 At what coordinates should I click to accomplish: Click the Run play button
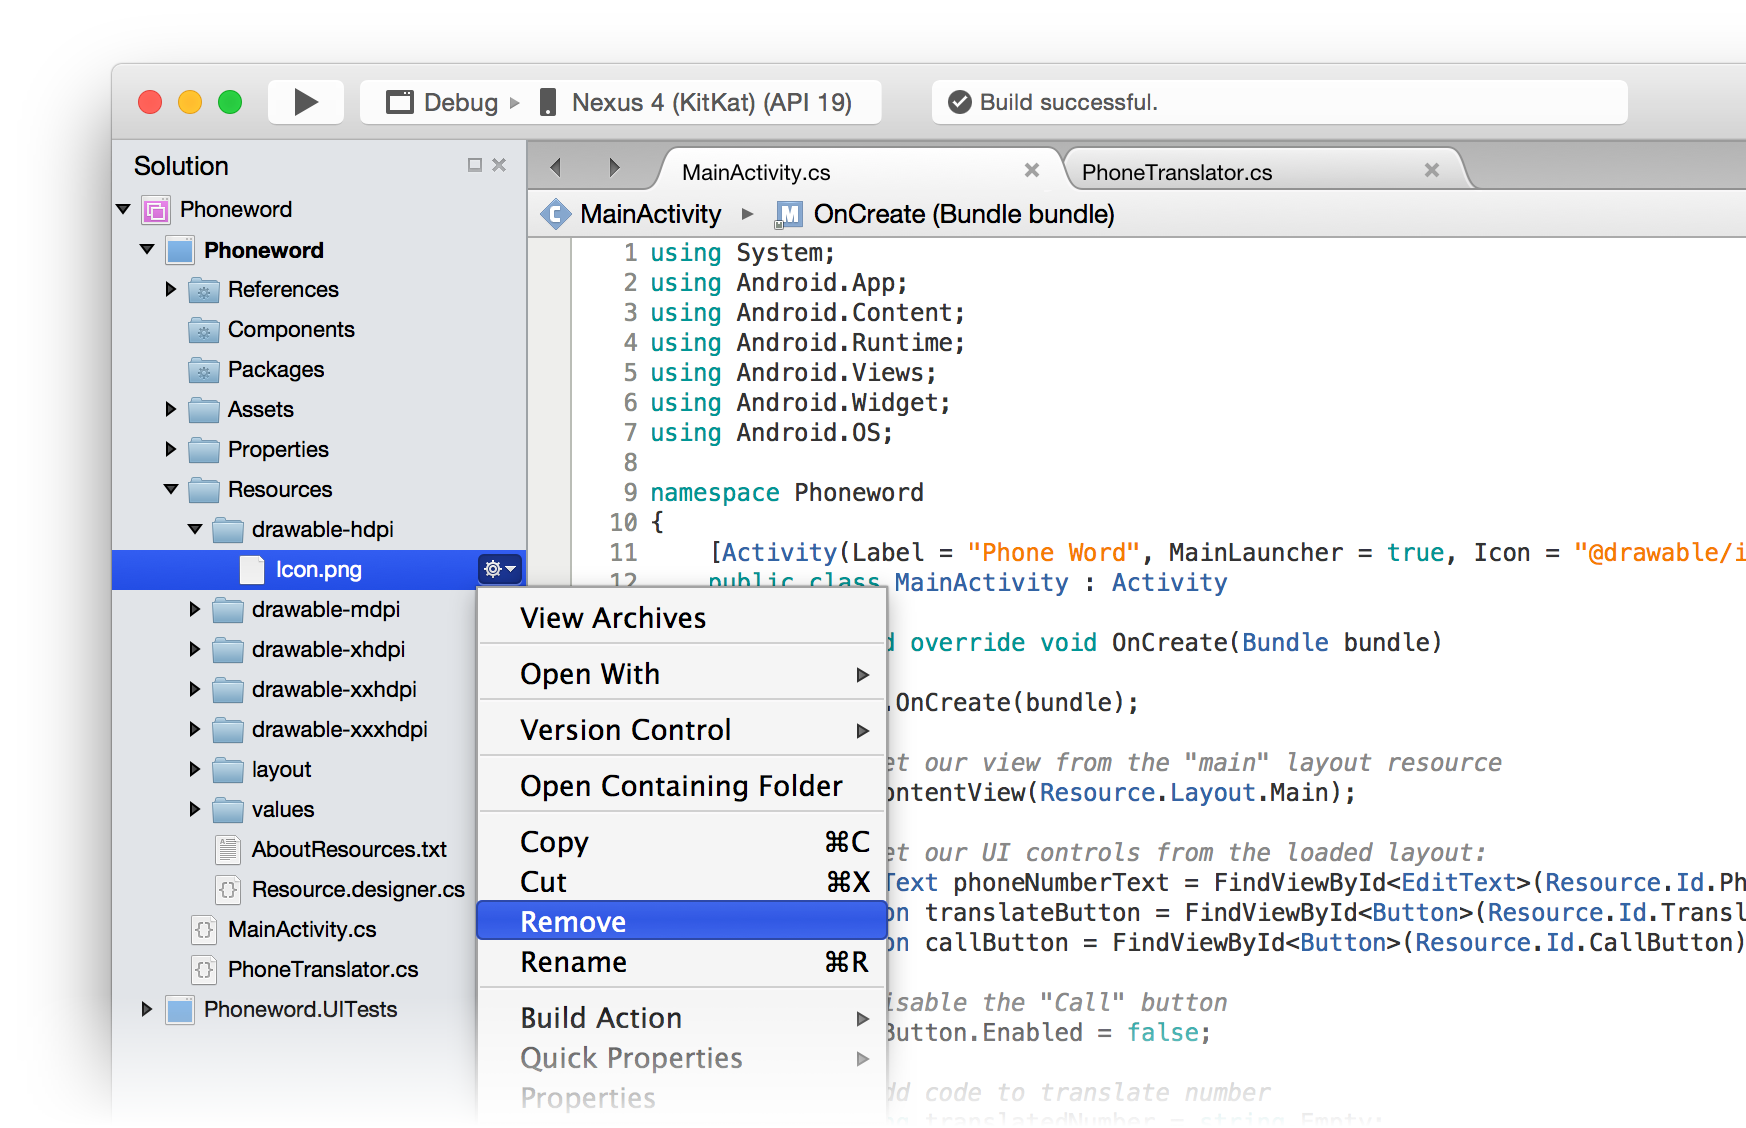click(x=306, y=102)
